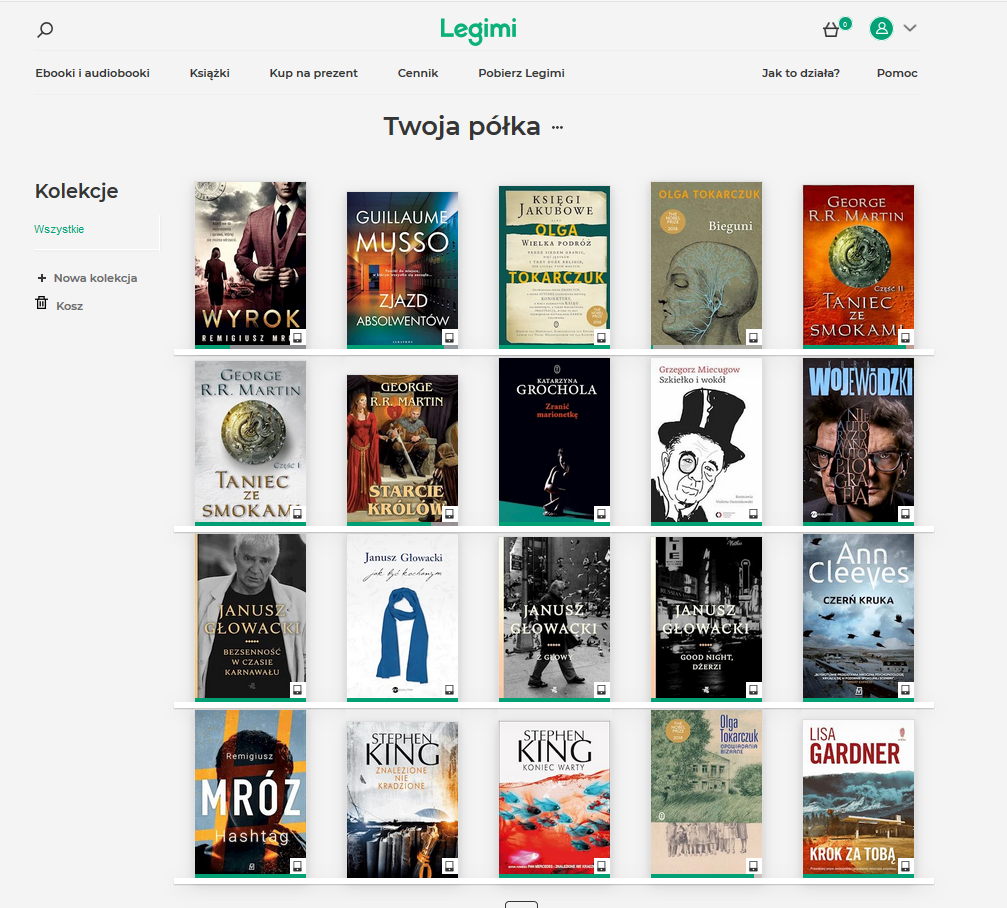Click ebook format icon on Zjazd absolwentów

[450, 337]
